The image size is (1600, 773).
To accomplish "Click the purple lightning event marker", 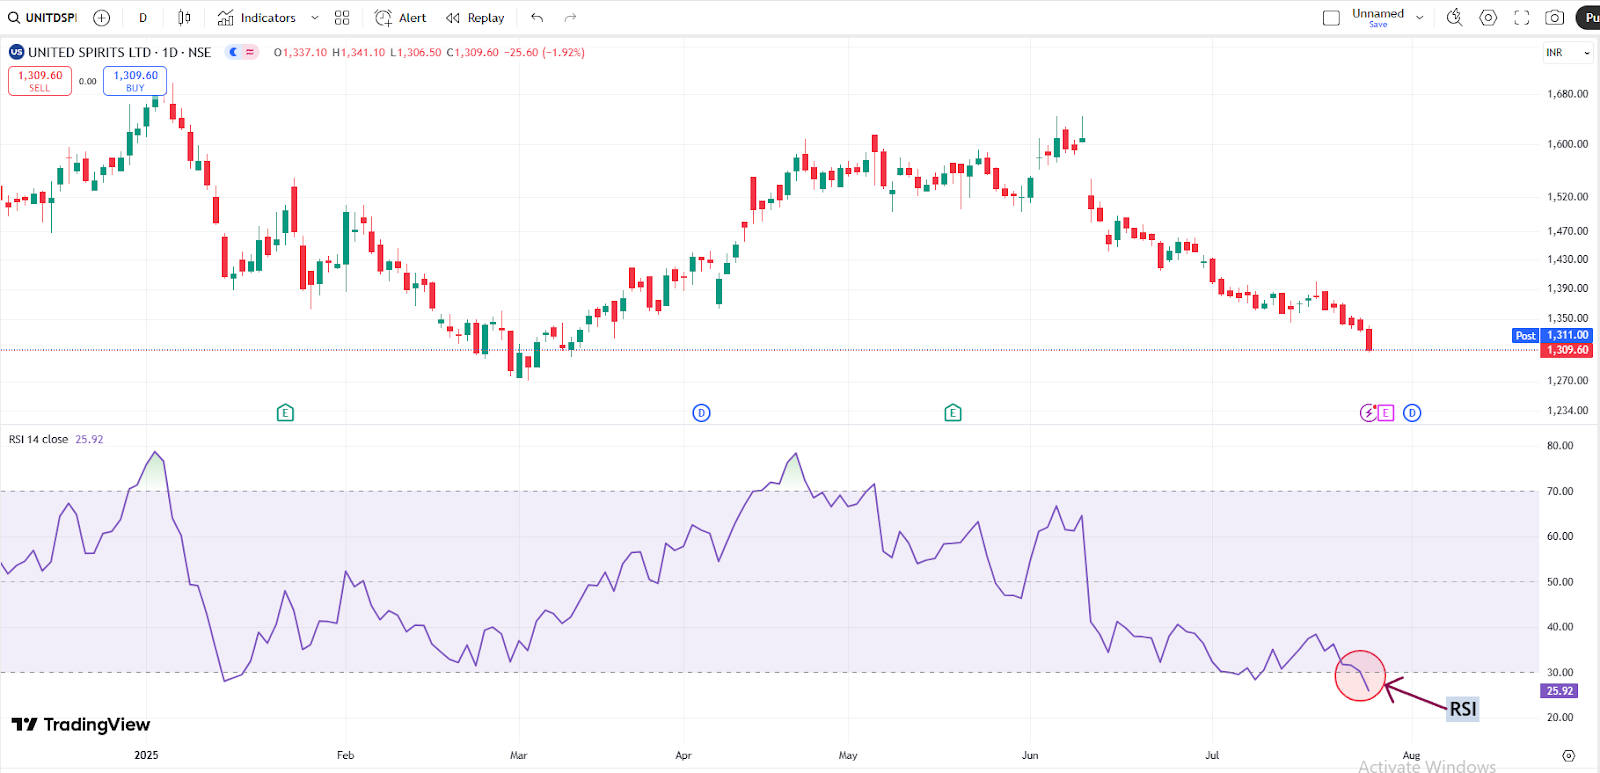I will point(1368,412).
